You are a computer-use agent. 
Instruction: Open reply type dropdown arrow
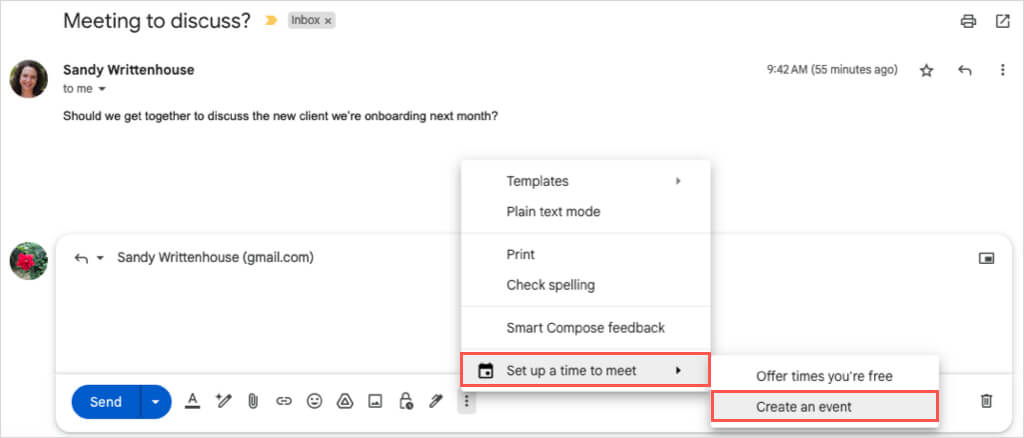point(100,258)
